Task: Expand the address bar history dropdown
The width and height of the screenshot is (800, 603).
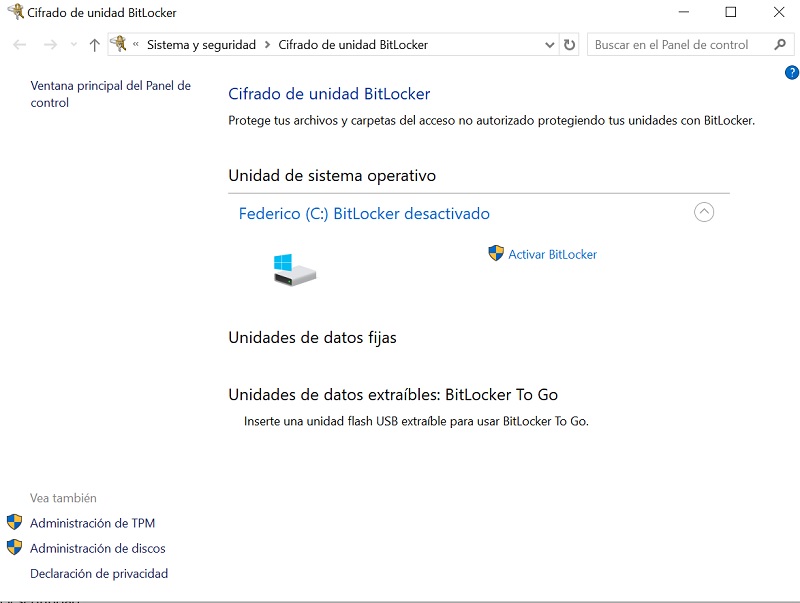Action: point(549,45)
